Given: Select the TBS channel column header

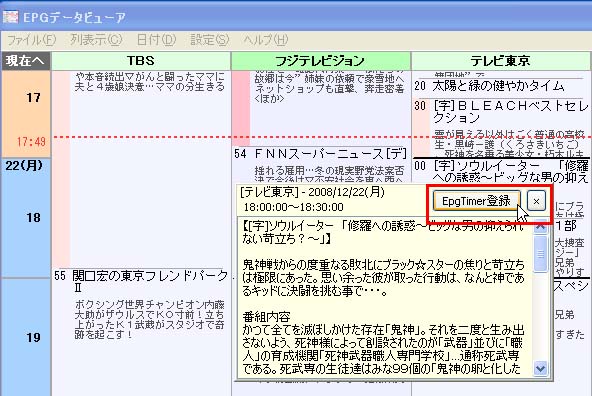Looking at the screenshot, I should (141, 61).
